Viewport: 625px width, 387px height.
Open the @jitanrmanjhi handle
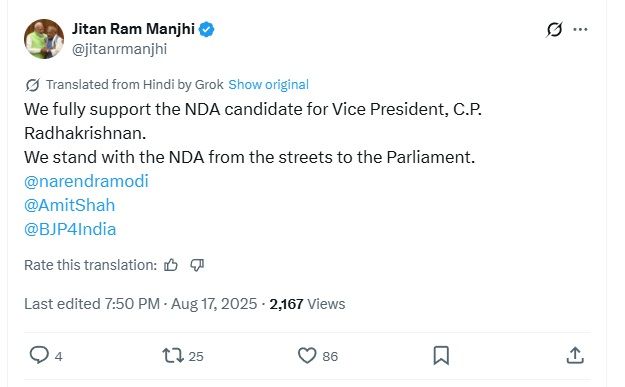pyautogui.click(x=119, y=49)
